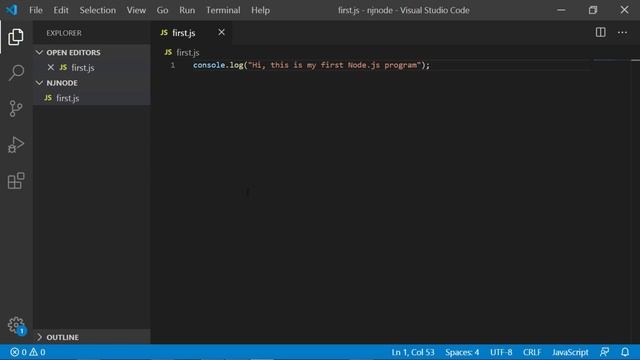
Task: Open the File menu
Action: click(36, 10)
